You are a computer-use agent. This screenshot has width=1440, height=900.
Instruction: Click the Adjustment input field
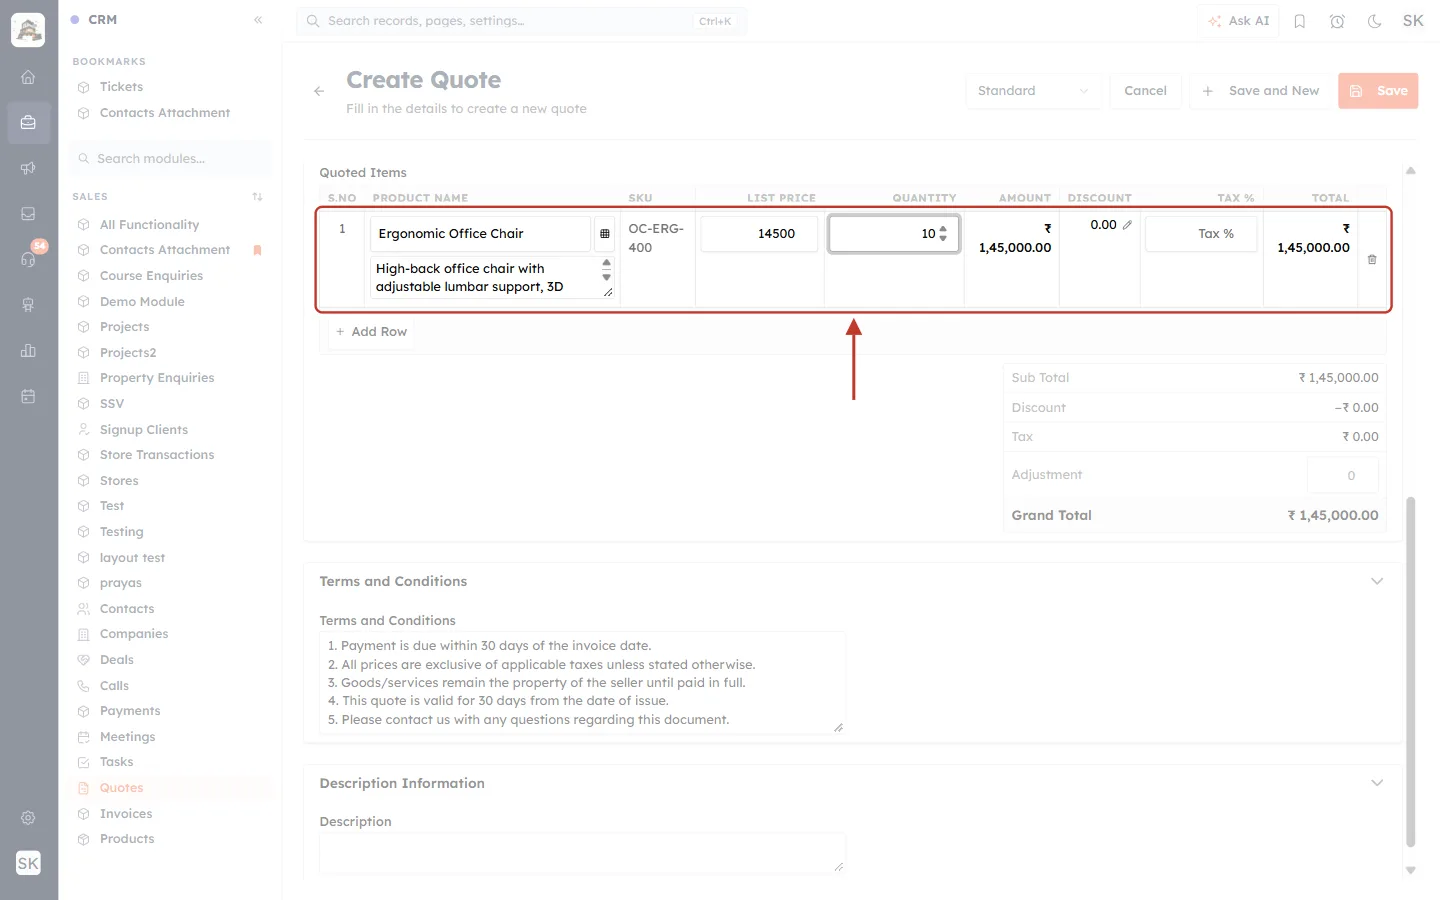click(1343, 475)
